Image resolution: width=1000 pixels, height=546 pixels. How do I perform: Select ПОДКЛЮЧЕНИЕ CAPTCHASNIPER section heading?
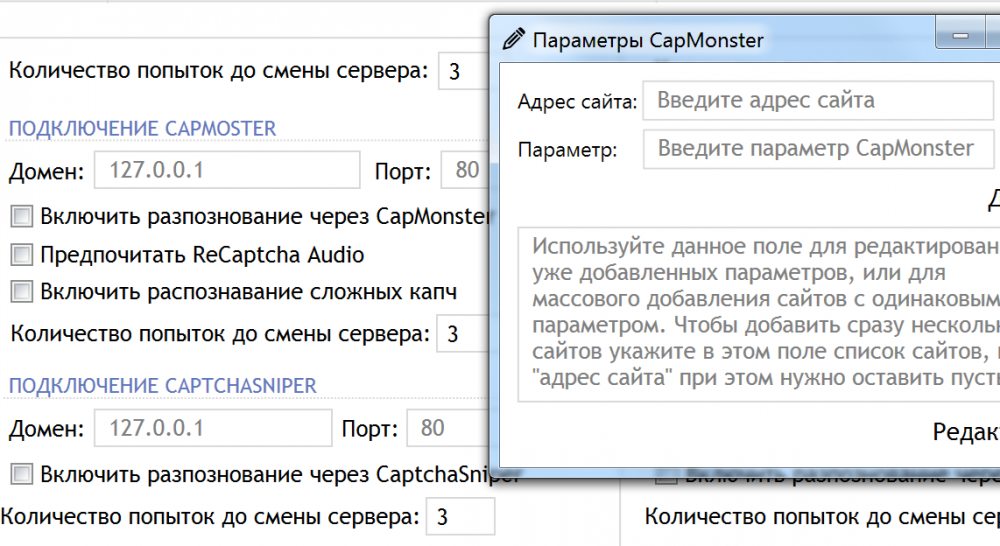pos(163,385)
